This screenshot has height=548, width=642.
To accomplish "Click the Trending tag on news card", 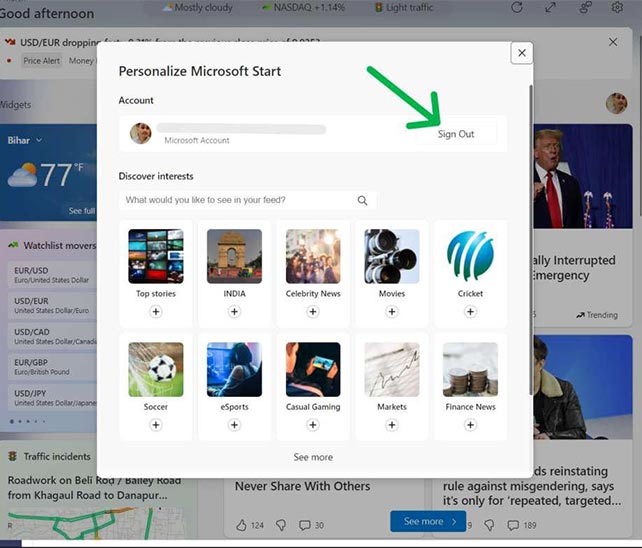I will 597,315.
